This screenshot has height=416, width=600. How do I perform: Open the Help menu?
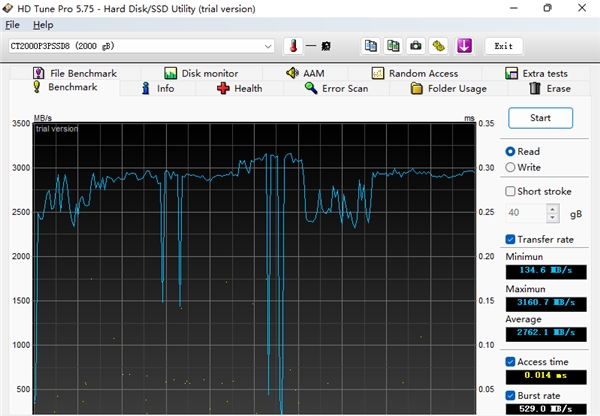pyautogui.click(x=43, y=25)
